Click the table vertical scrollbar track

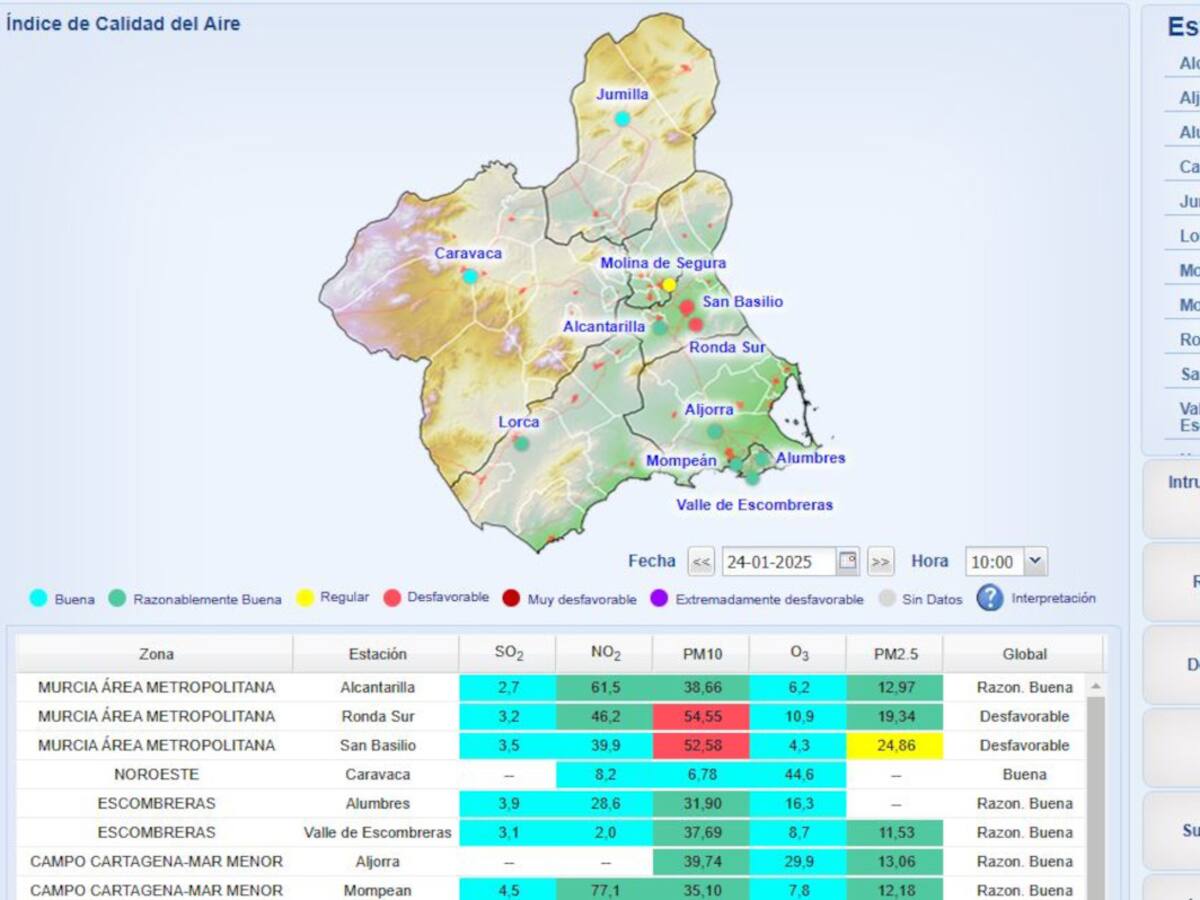1095,798
